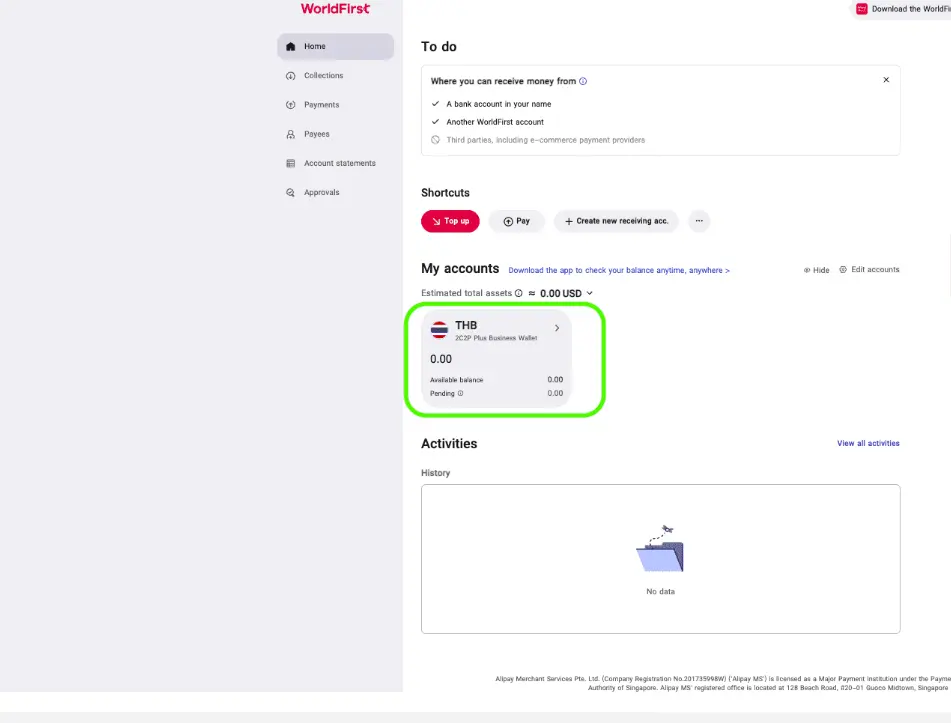Open the more shortcuts ellipsis menu
This screenshot has width=951, height=723.
pos(699,221)
